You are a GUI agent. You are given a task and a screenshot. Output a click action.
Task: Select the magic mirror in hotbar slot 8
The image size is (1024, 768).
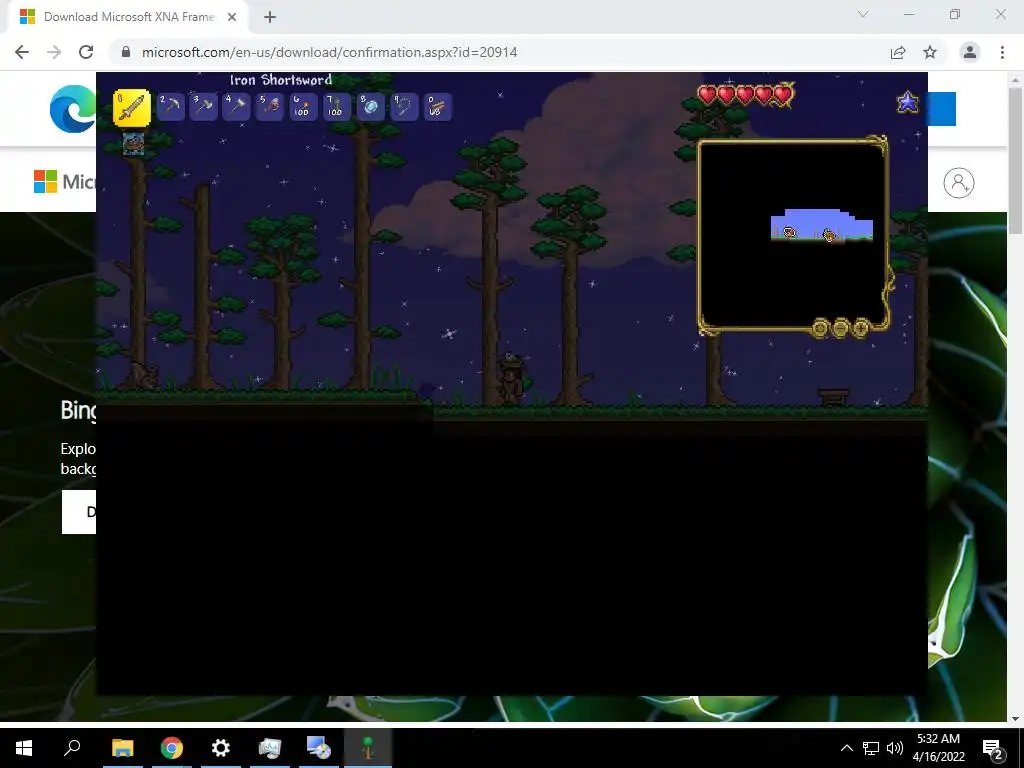370,107
